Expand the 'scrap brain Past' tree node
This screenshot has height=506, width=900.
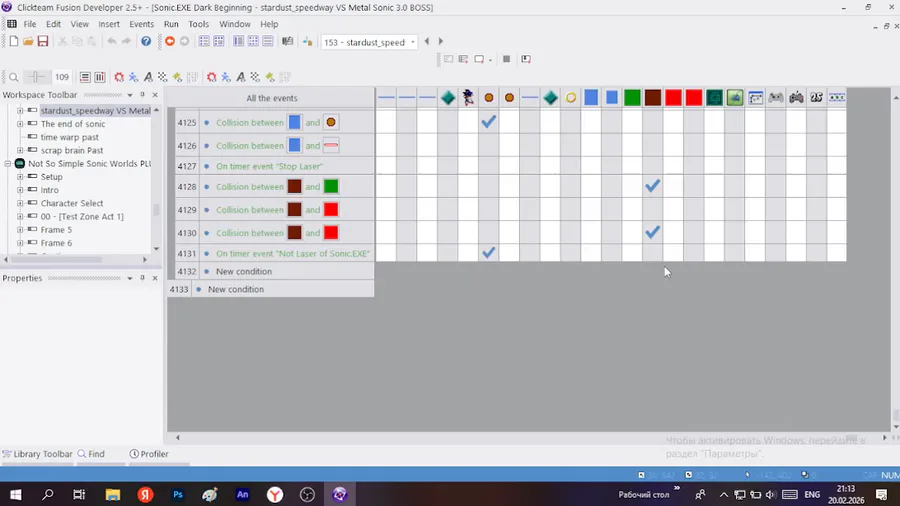click(20, 150)
